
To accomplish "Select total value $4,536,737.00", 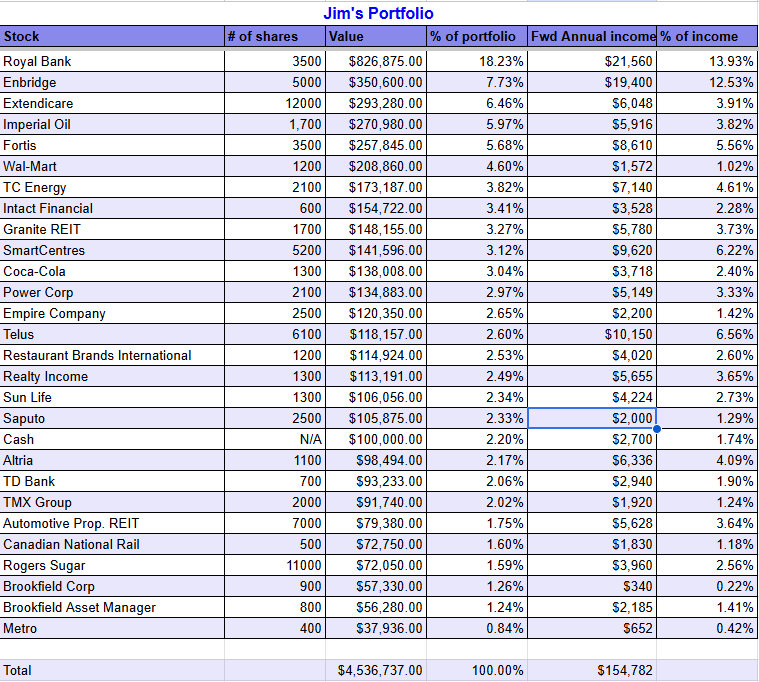I will tap(376, 670).
